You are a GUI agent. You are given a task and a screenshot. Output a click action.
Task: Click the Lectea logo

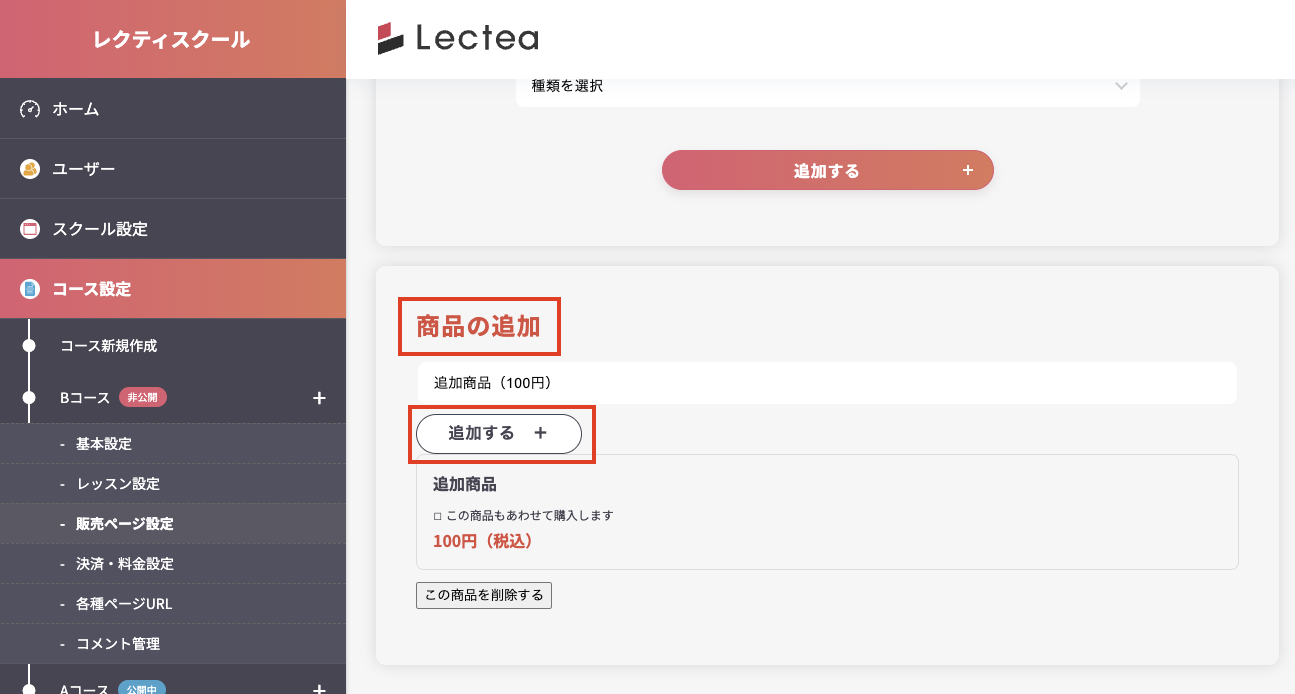(x=458, y=39)
